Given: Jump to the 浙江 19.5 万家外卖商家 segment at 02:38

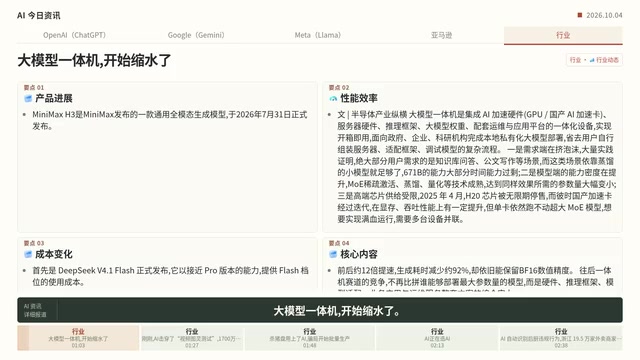Looking at the screenshot, I should coord(561,338).
